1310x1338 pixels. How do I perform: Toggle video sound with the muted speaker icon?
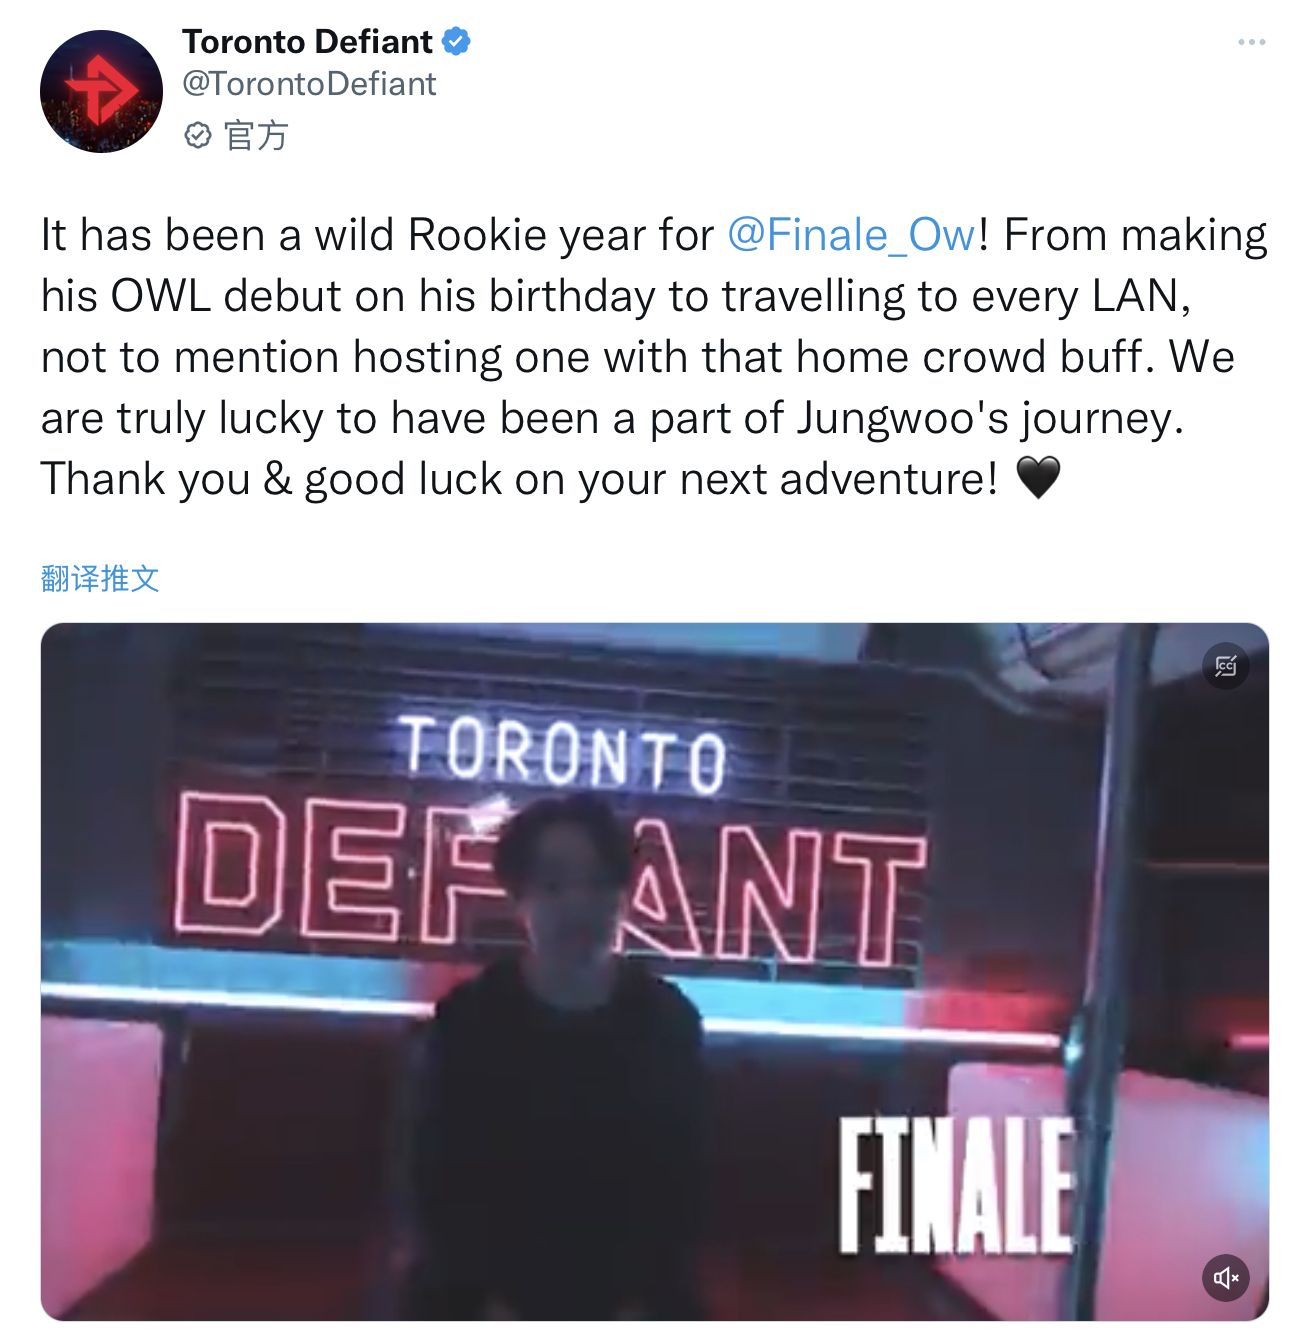1225,1277
